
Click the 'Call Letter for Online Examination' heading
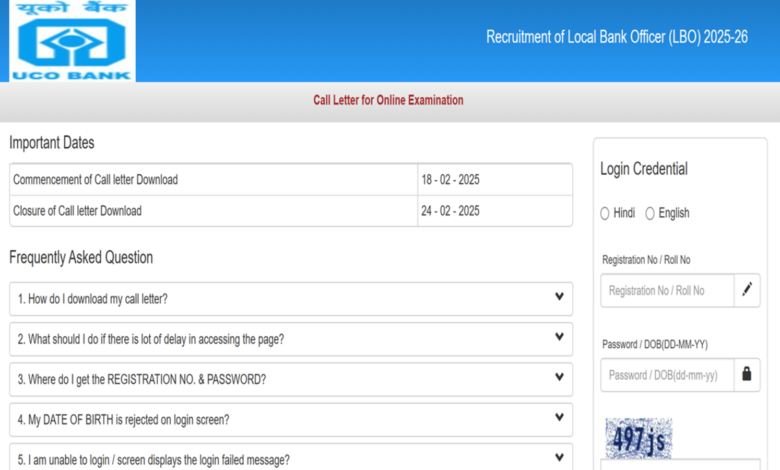click(x=388, y=100)
